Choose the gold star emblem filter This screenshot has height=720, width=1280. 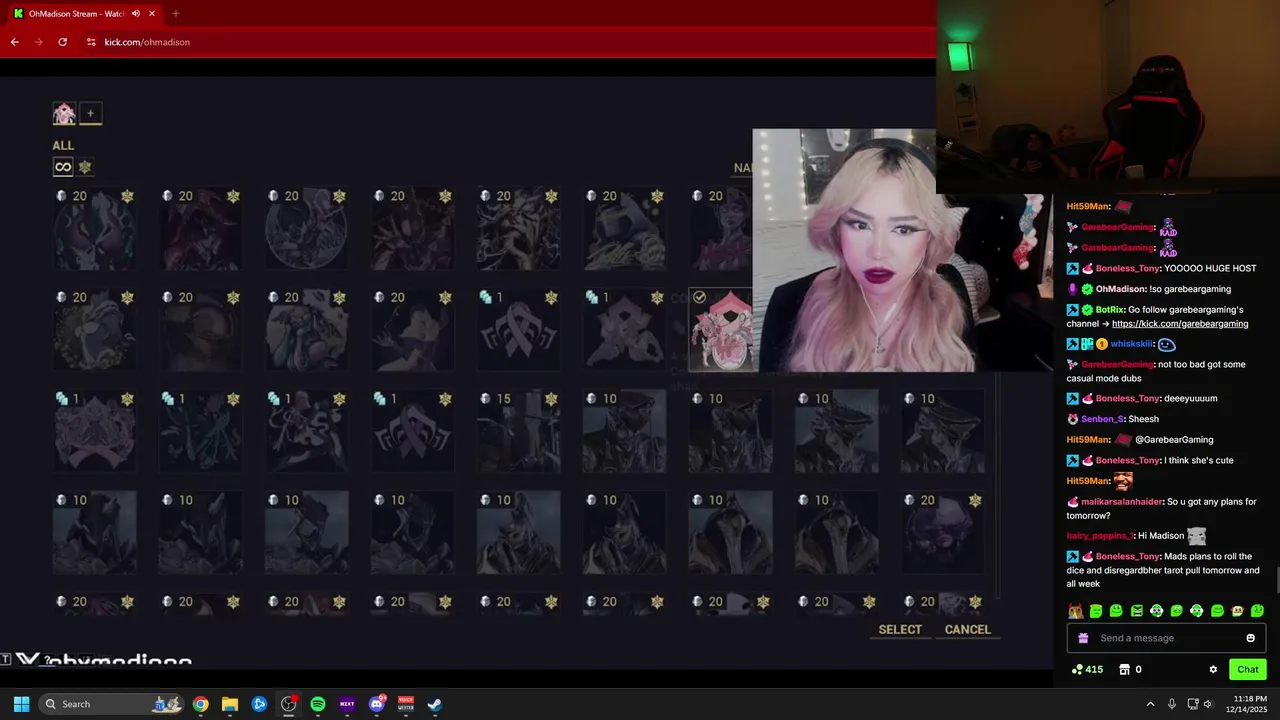pyautogui.click(x=85, y=167)
